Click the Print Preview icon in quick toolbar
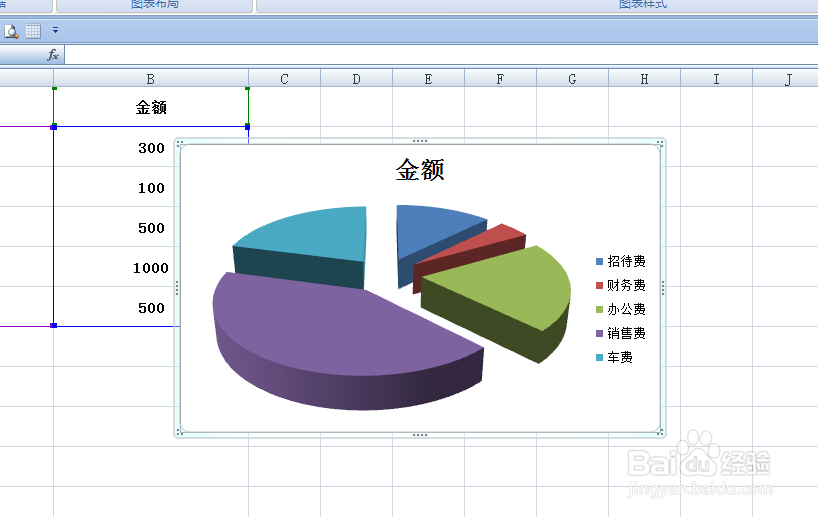The width and height of the screenshot is (818, 517). point(11,31)
